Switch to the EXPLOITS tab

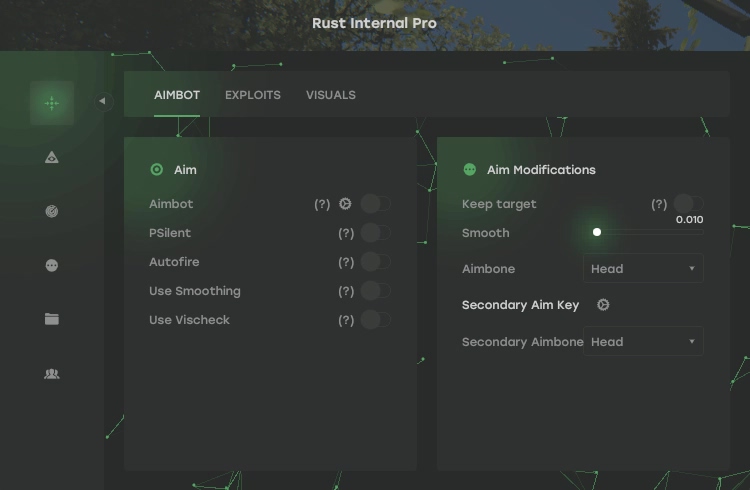pos(253,95)
